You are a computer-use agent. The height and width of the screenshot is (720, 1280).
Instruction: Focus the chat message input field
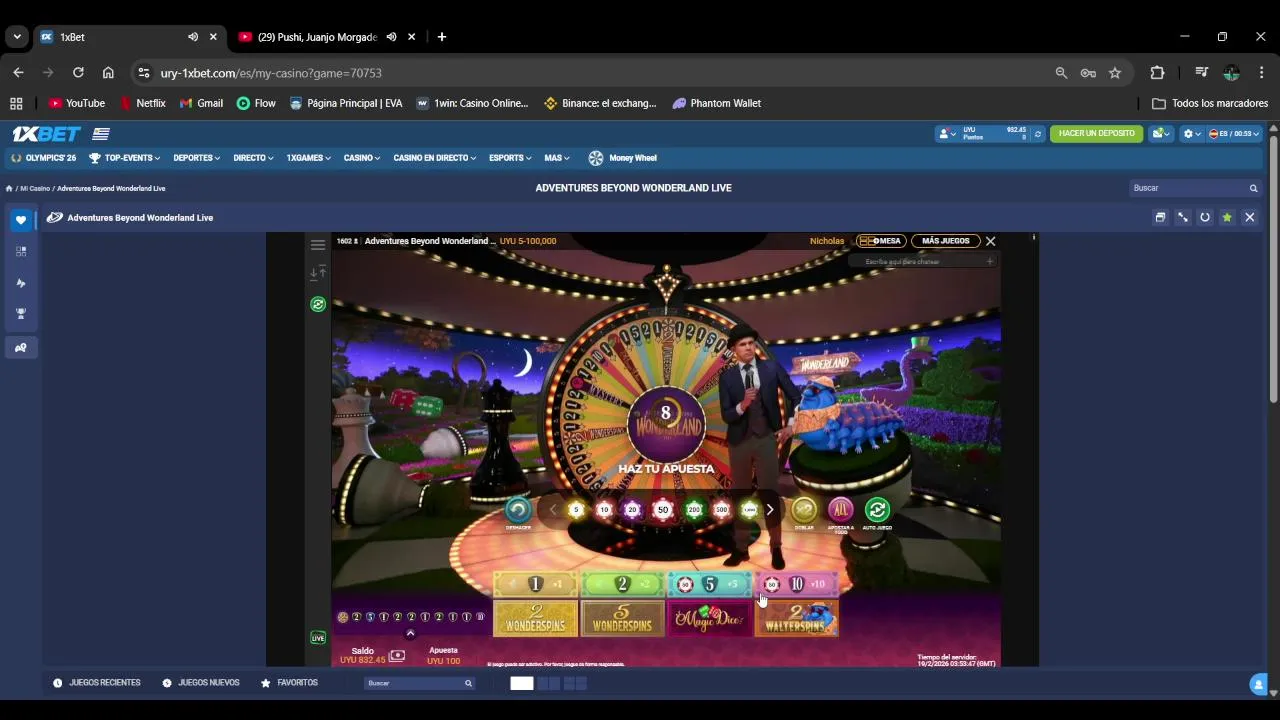(x=922, y=262)
